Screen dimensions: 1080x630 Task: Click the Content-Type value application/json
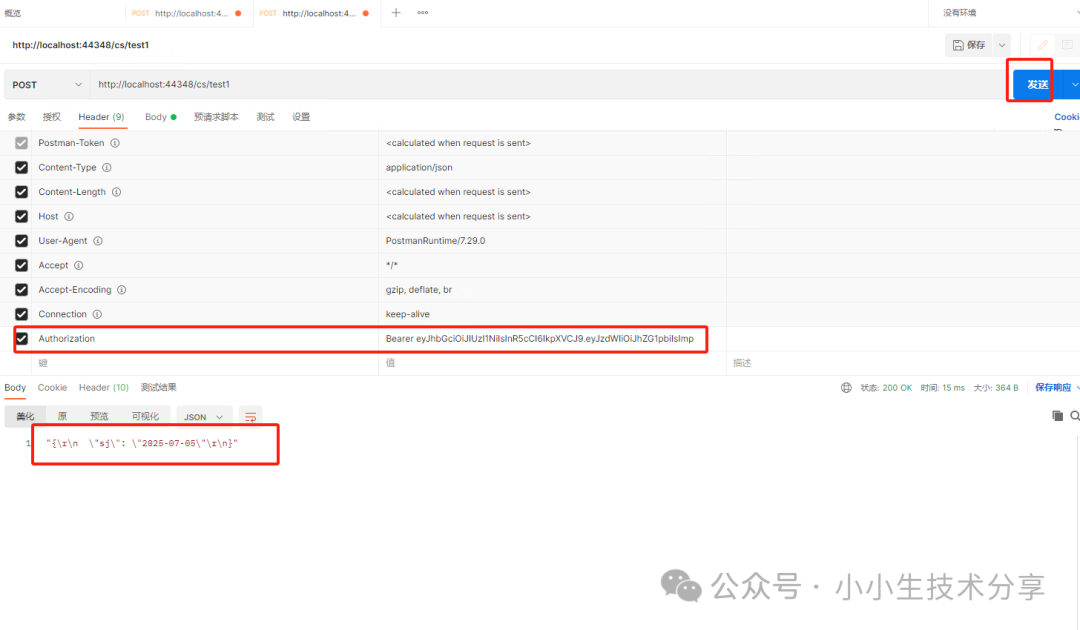(x=419, y=167)
